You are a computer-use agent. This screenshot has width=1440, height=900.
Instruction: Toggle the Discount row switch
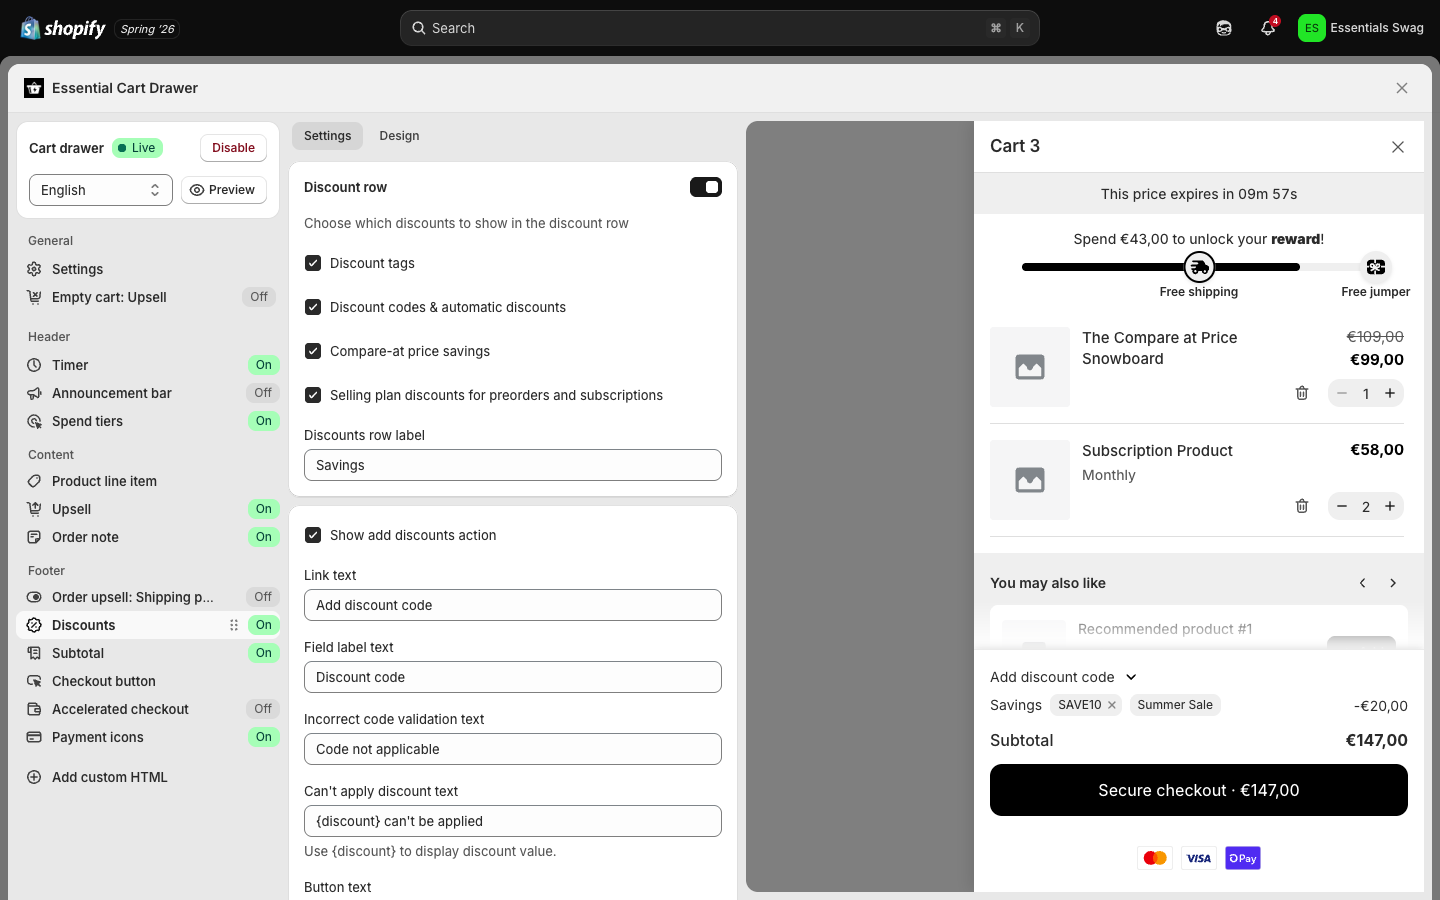[706, 187]
